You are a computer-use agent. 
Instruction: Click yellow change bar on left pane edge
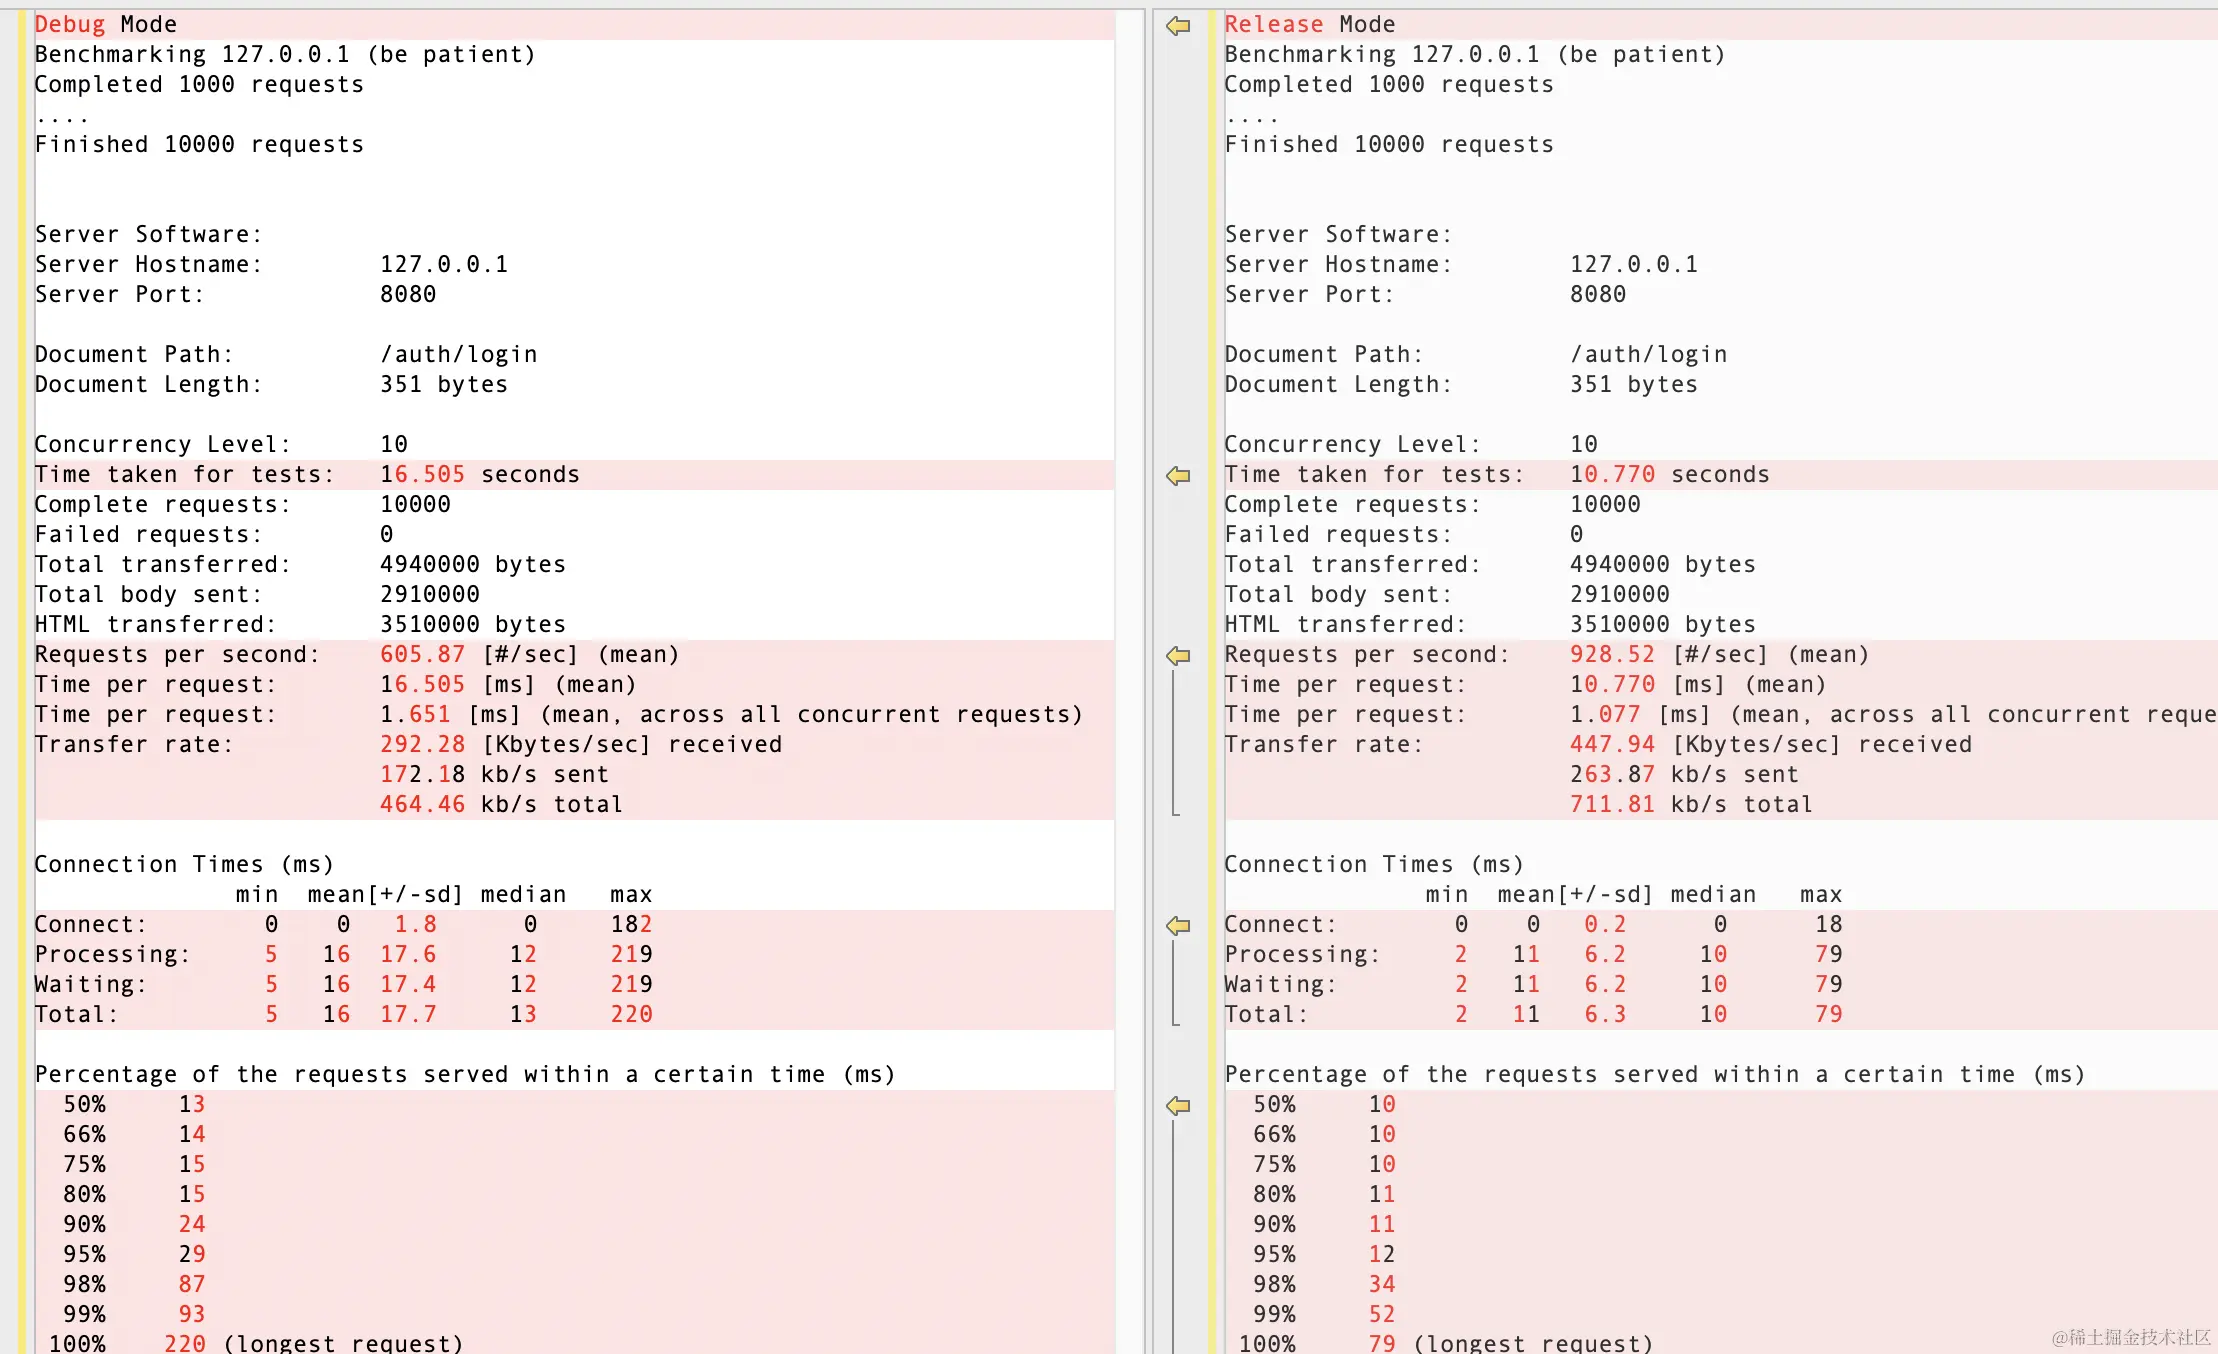[22, 600]
